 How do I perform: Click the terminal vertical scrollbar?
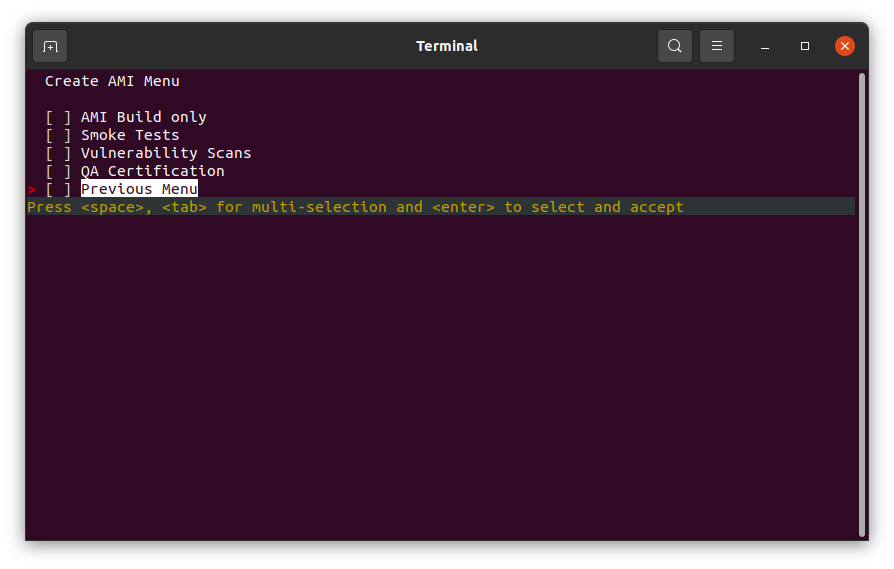point(862,305)
